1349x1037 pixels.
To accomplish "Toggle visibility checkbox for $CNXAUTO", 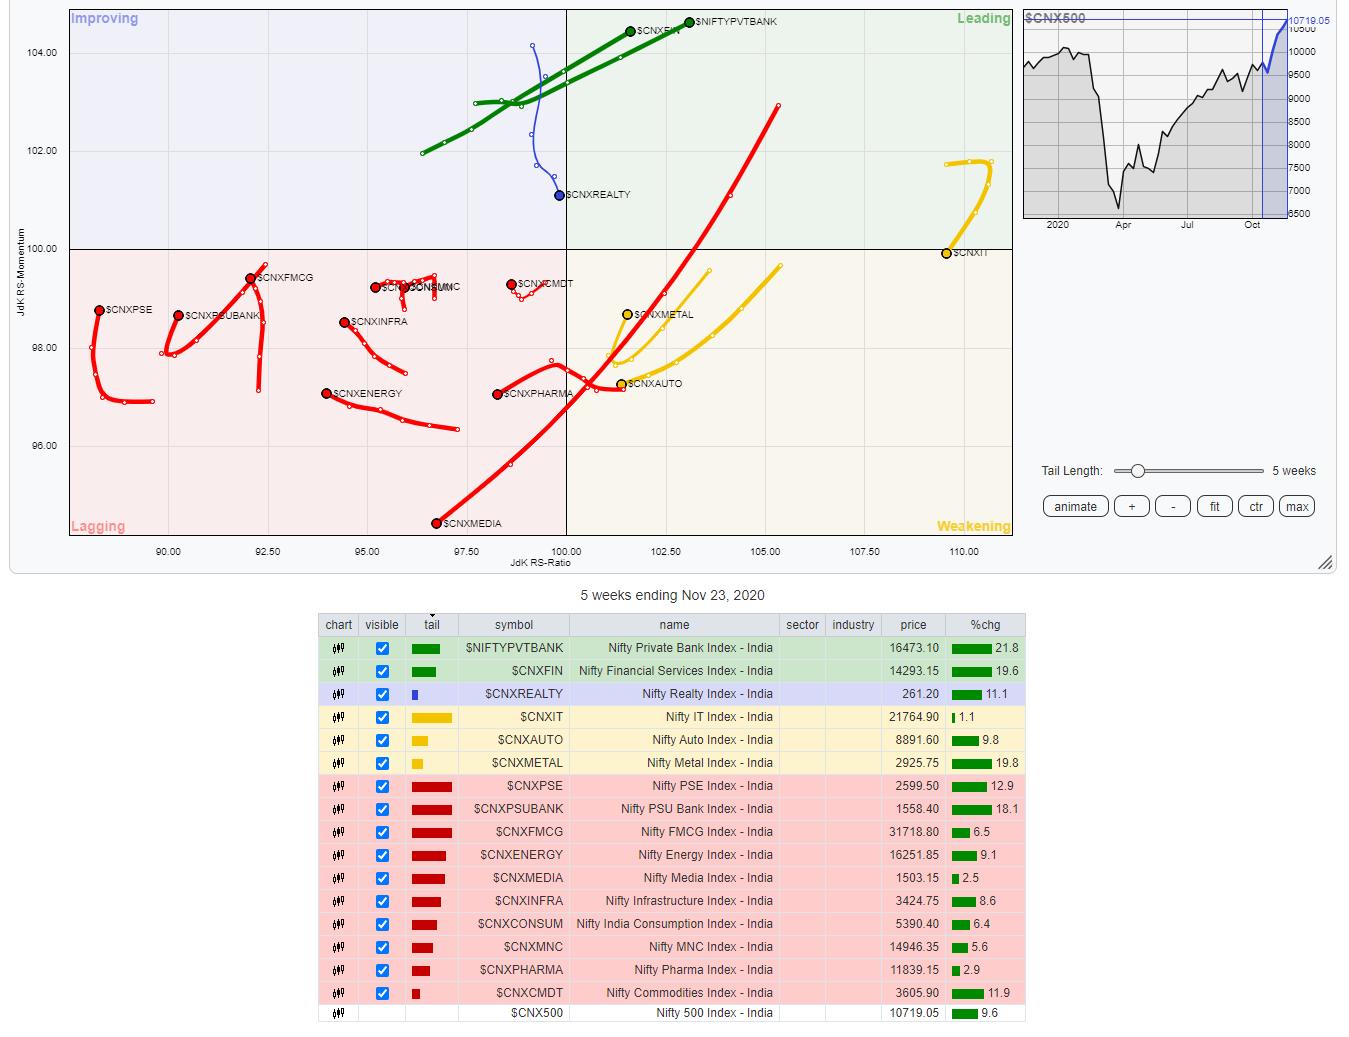I will (x=382, y=740).
